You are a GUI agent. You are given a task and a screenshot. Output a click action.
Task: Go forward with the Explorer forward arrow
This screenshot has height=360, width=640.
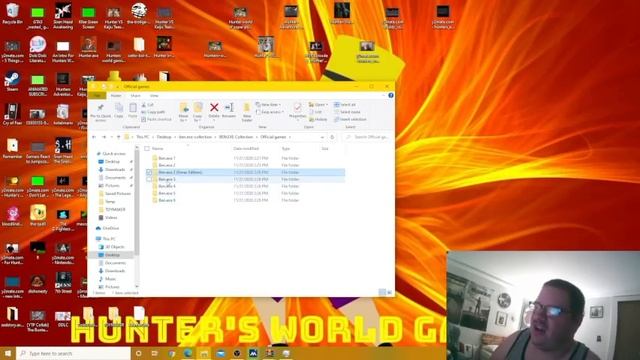click(104, 137)
